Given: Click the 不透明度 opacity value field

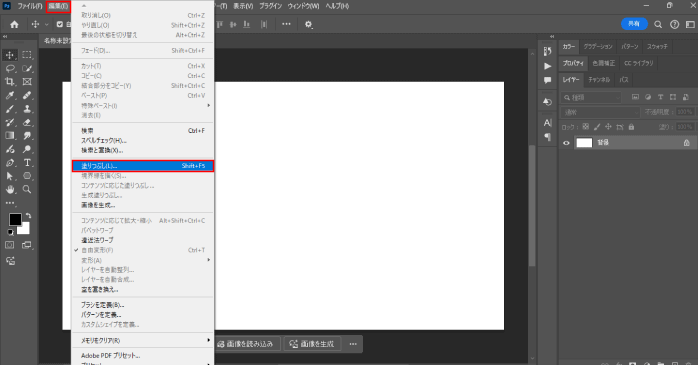Looking at the screenshot, I should (x=685, y=112).
